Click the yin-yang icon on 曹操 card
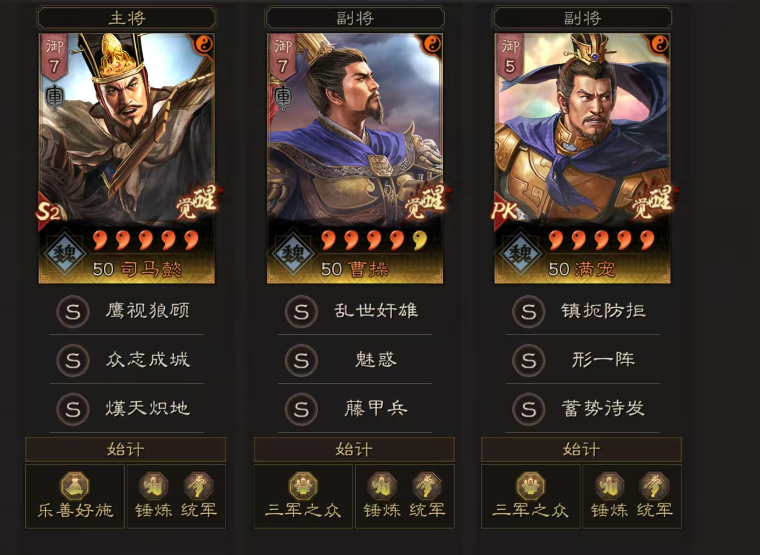The image size is (760, 555). [x=431, y=45]
